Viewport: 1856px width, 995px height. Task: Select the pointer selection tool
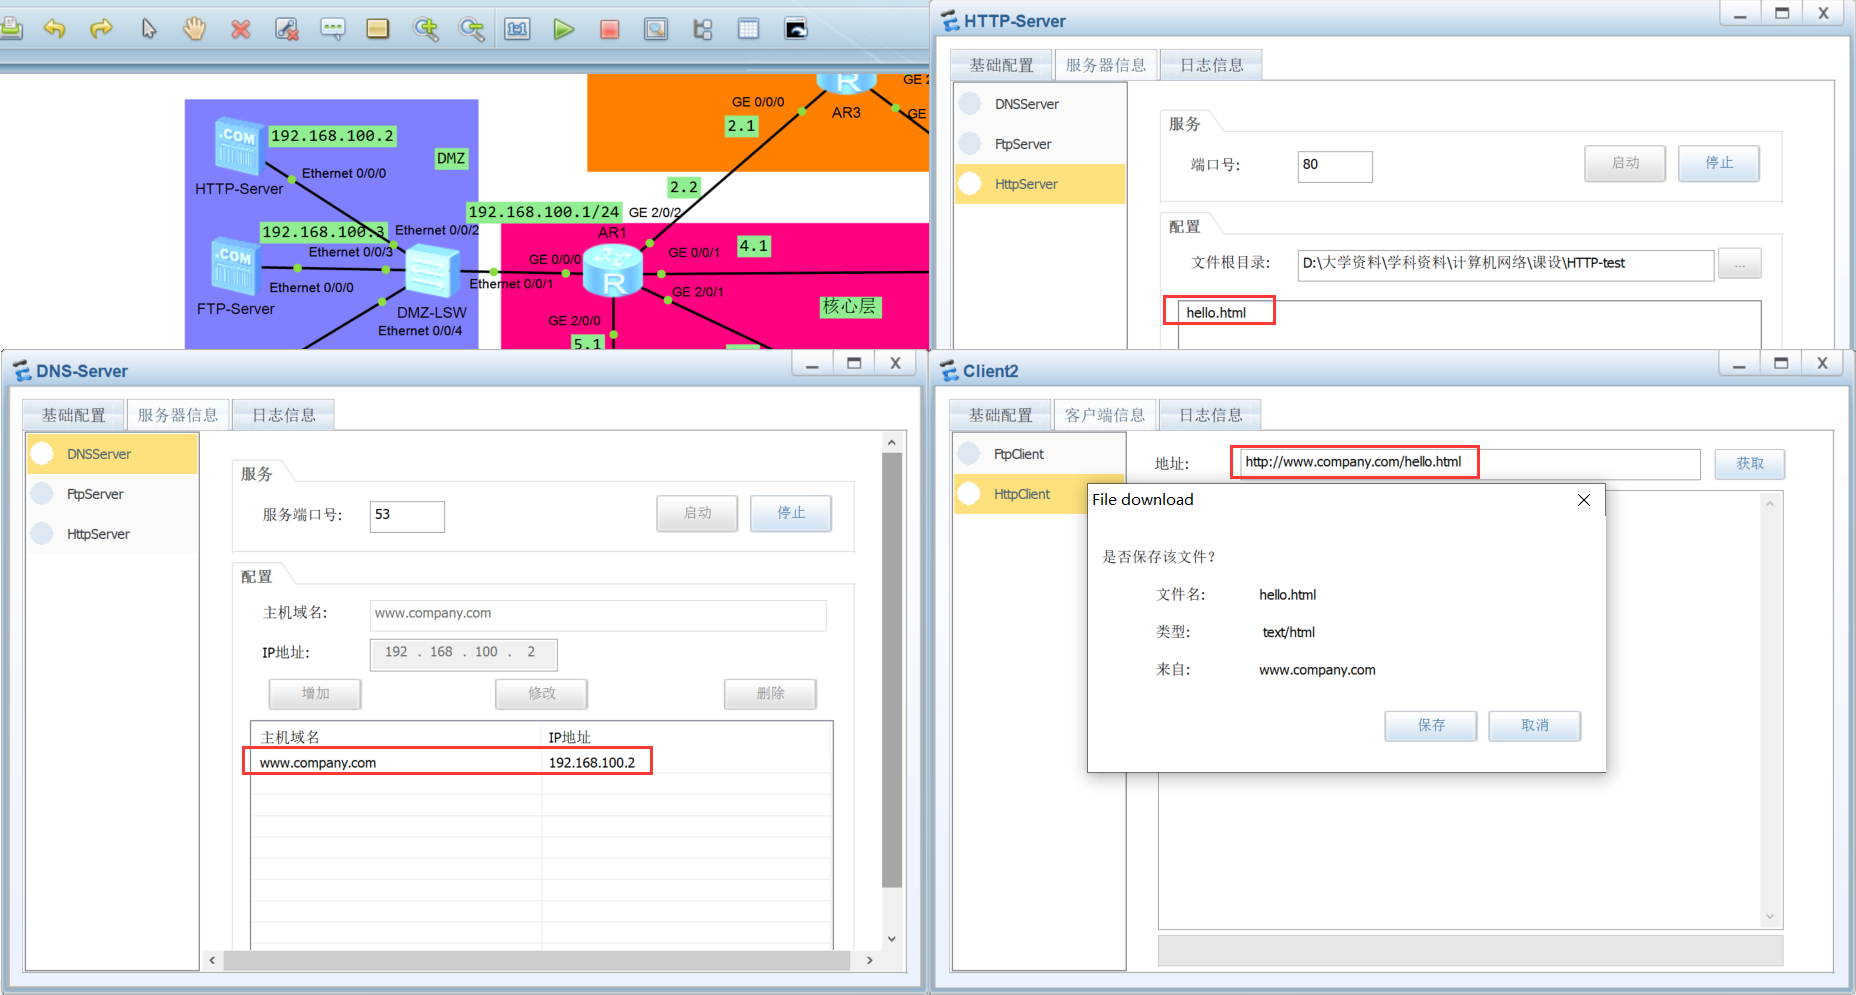coord(149,29)
